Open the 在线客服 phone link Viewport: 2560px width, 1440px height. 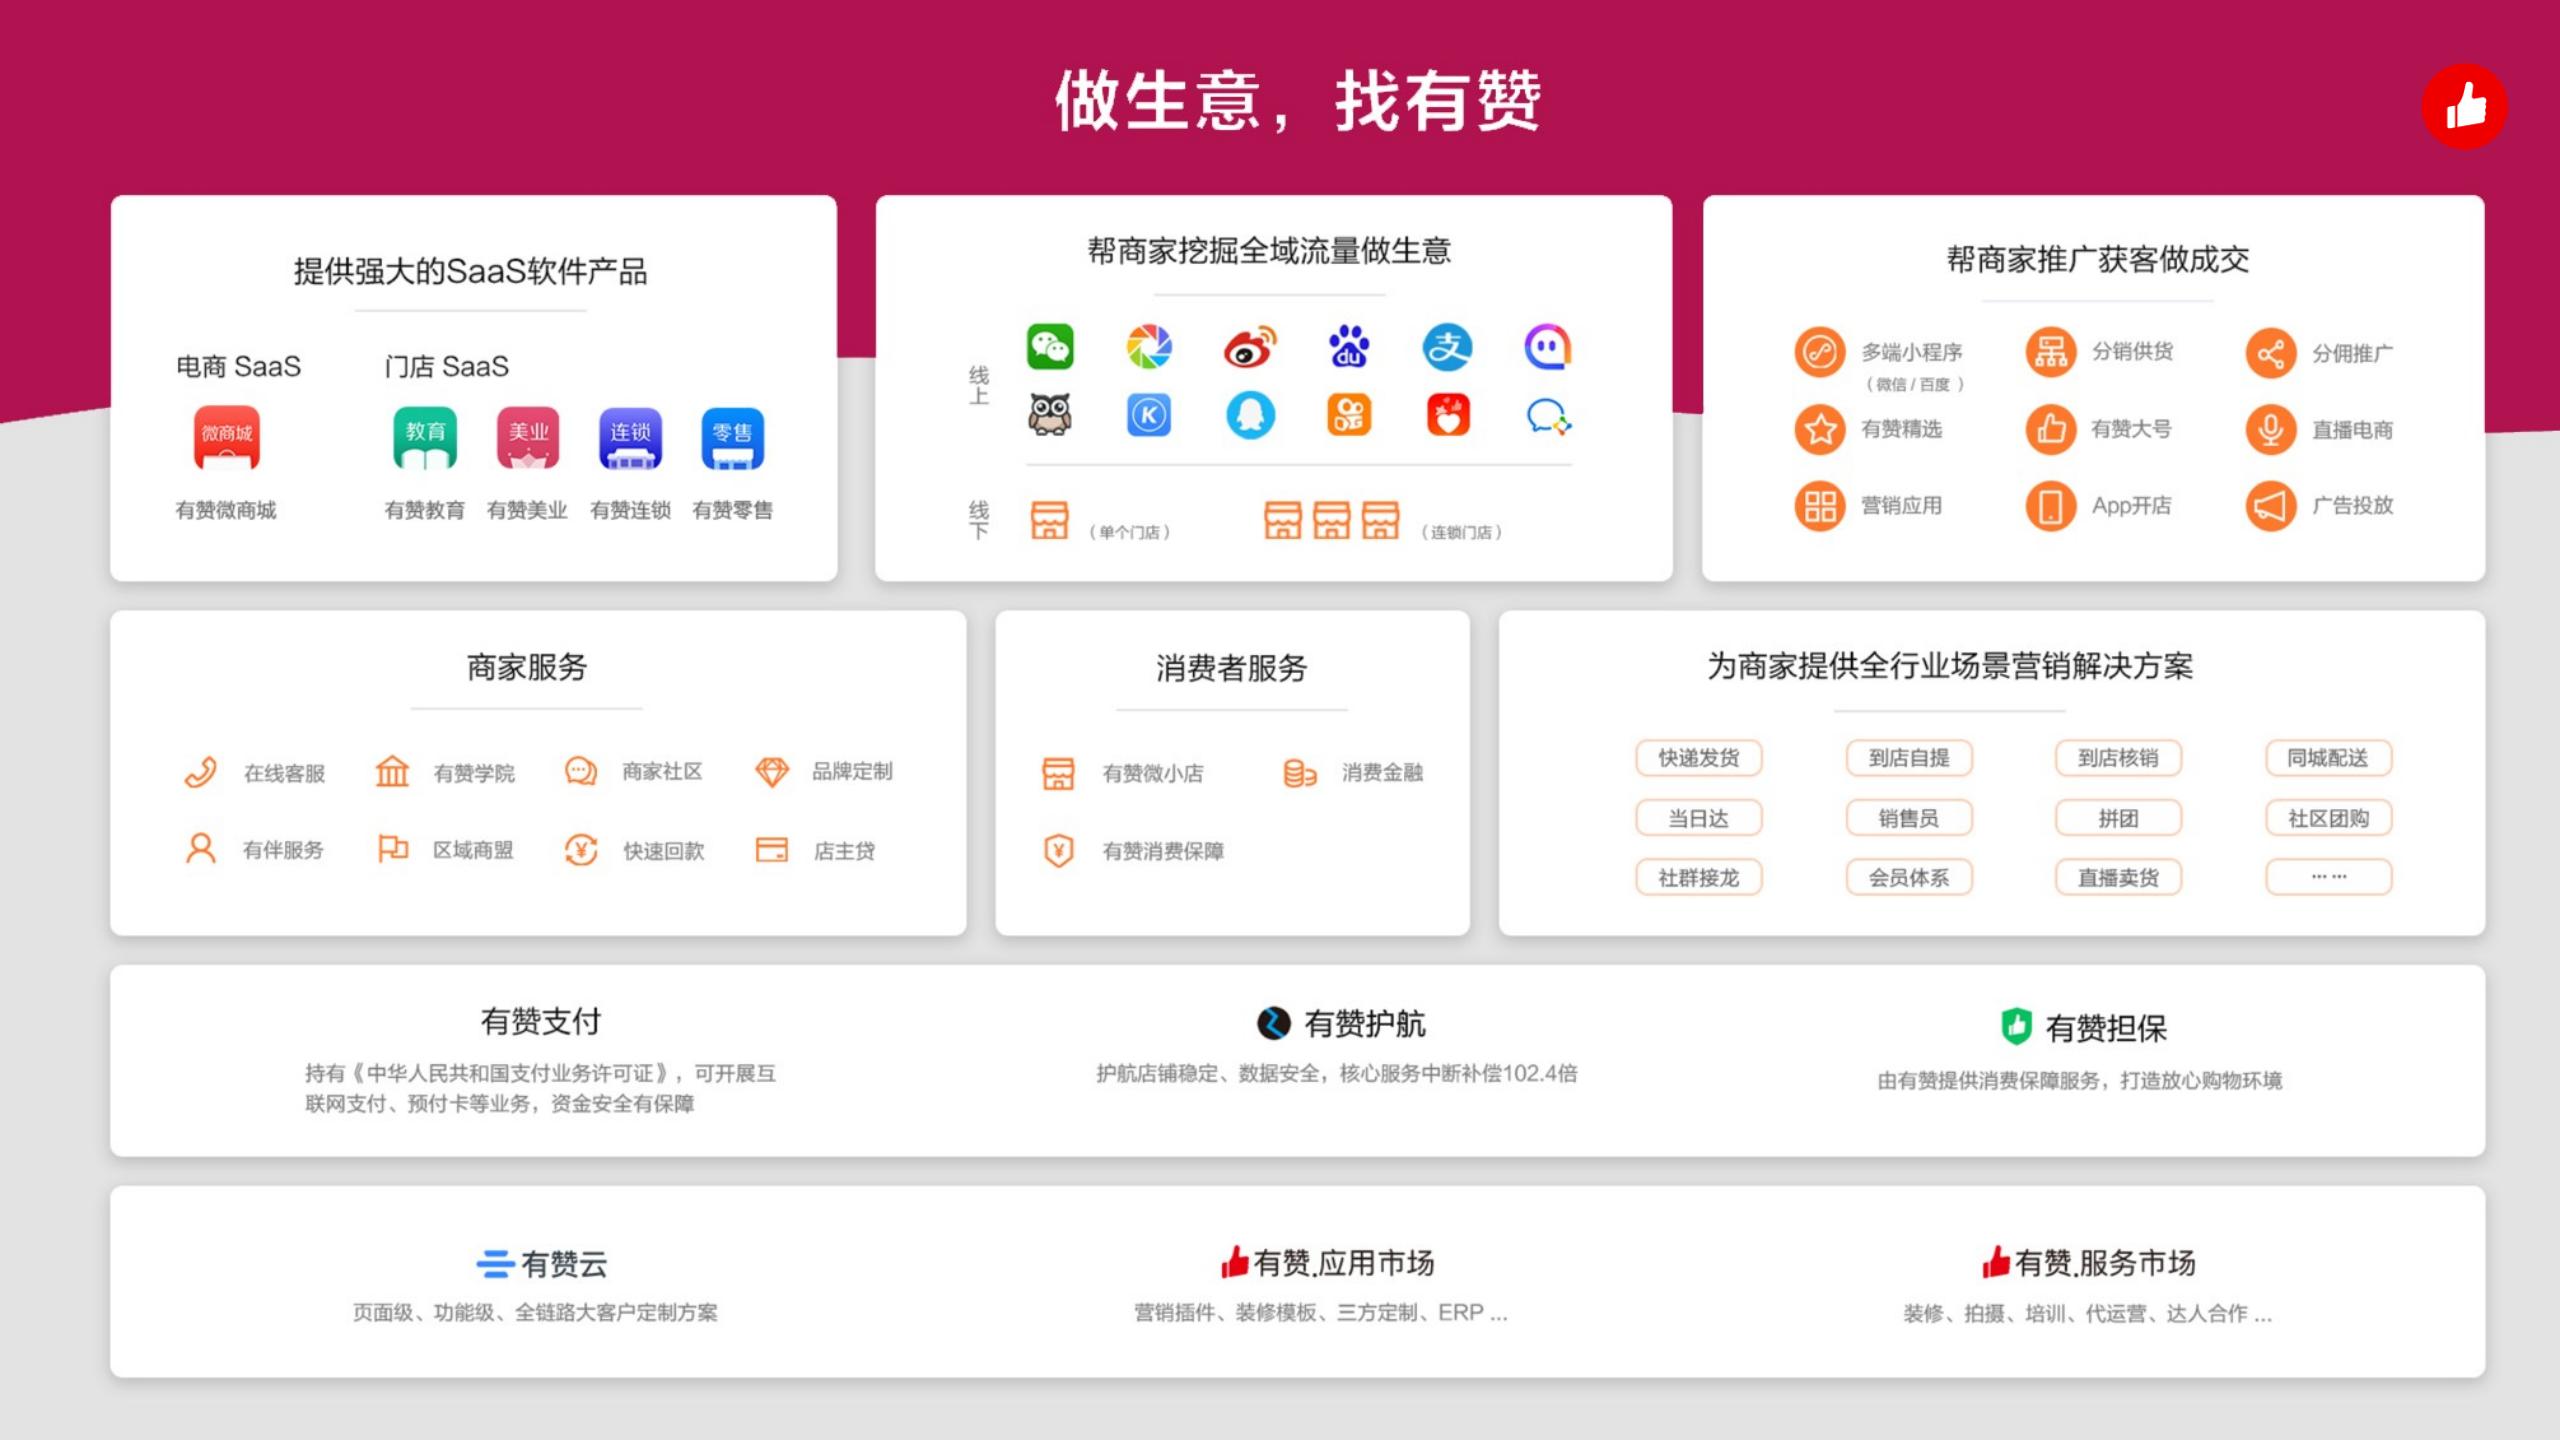click(x=201, y=773)
